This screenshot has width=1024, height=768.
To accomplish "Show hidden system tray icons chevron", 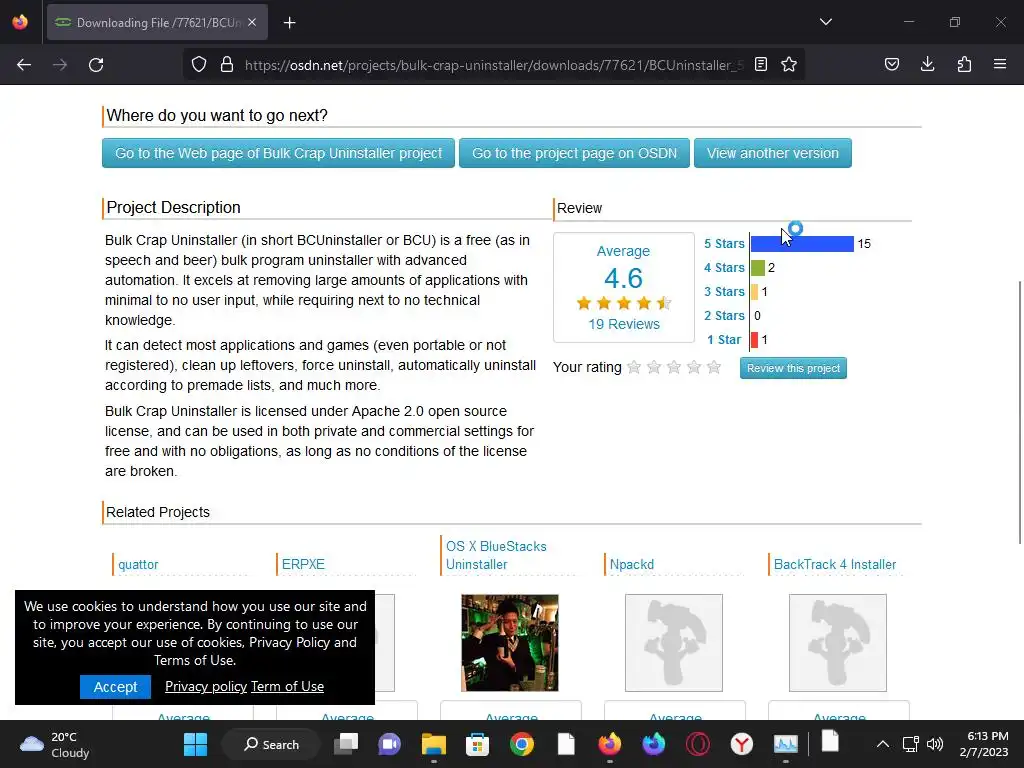I will coord(882,744).
